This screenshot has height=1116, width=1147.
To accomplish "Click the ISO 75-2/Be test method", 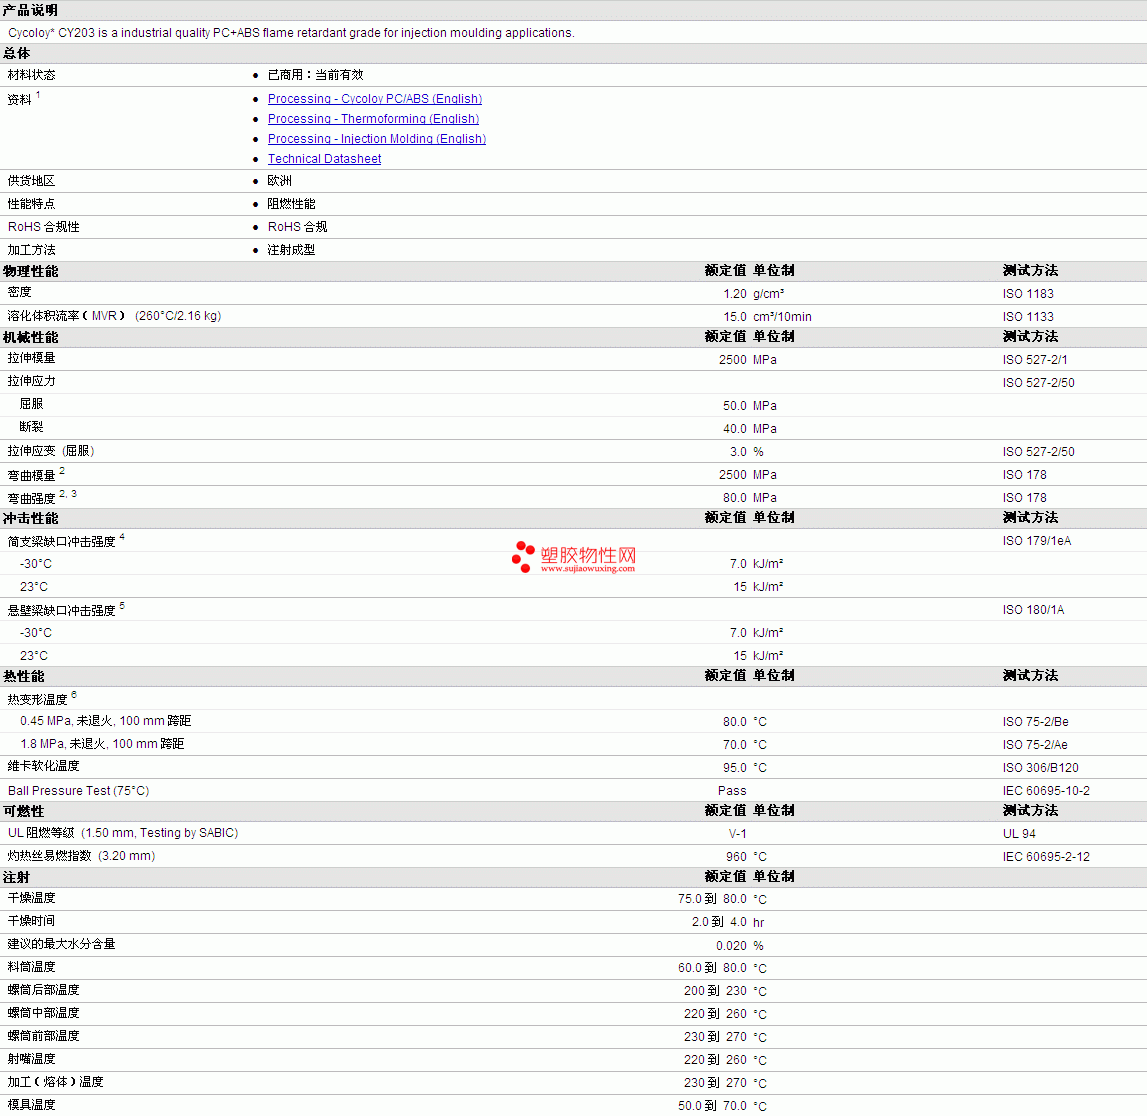I will [1035, 722].
